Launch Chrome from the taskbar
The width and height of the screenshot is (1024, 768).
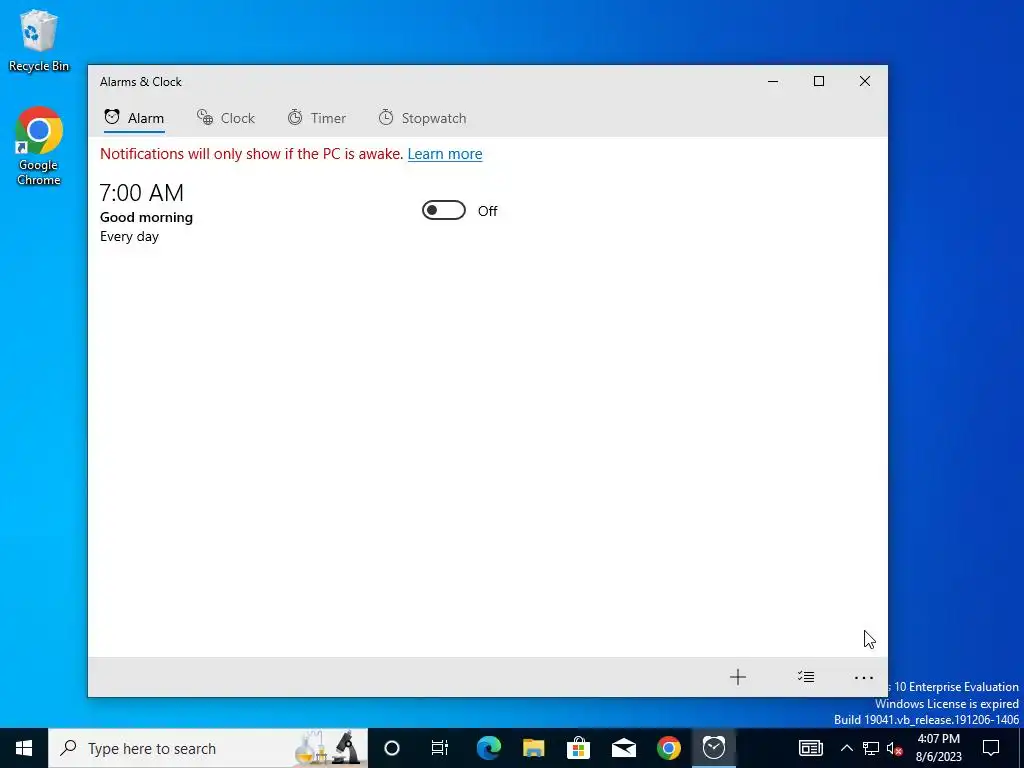coord(669,748)
